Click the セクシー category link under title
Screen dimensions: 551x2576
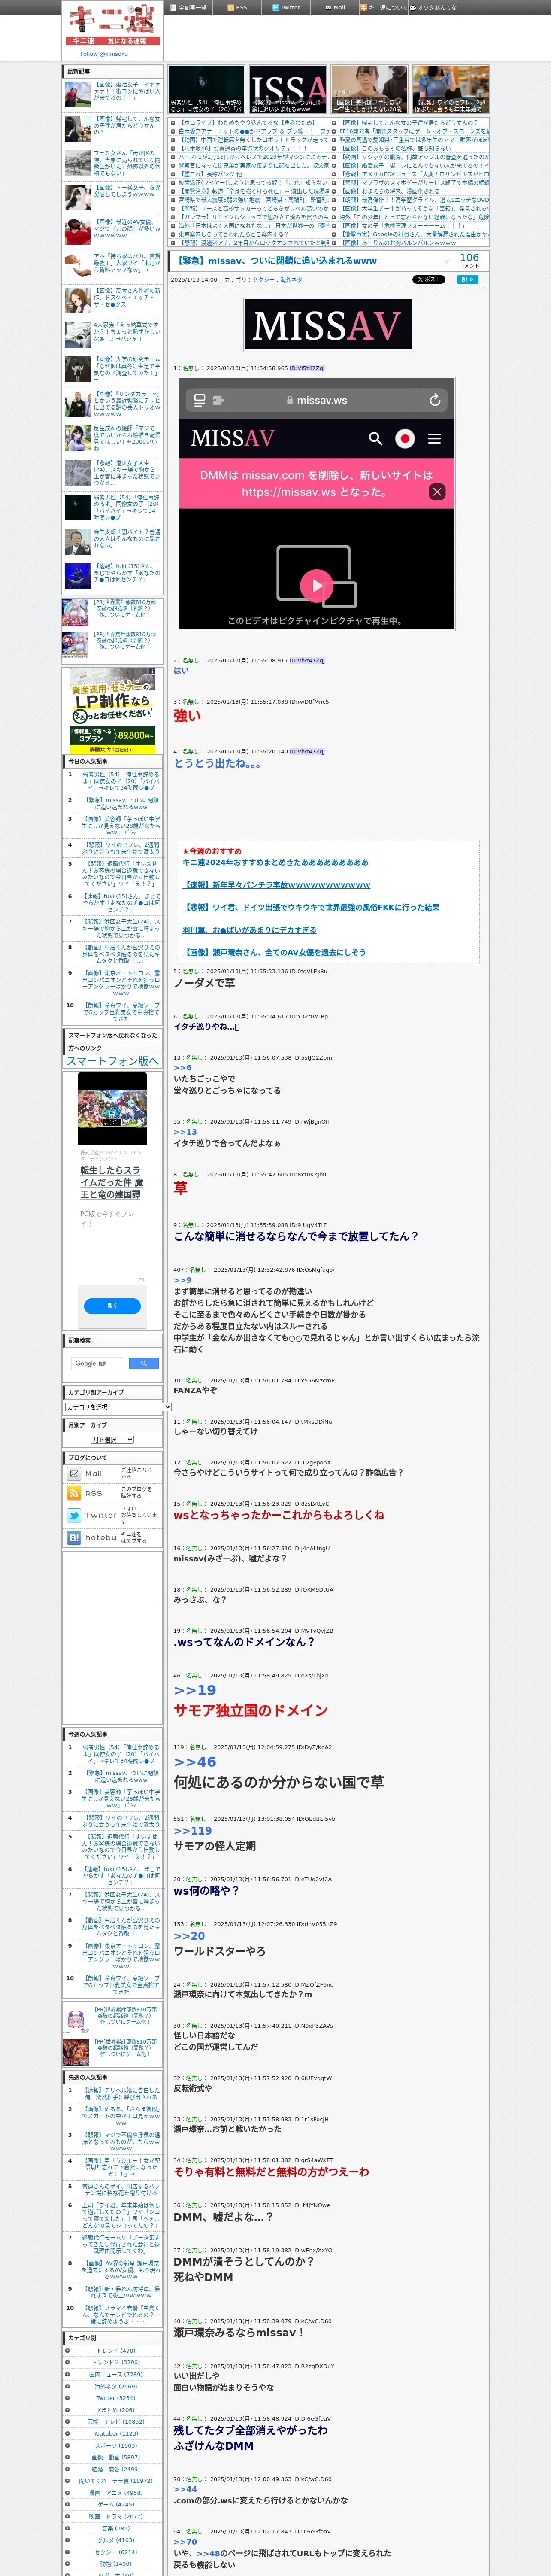pyautogui.click(x=263, y=280)
